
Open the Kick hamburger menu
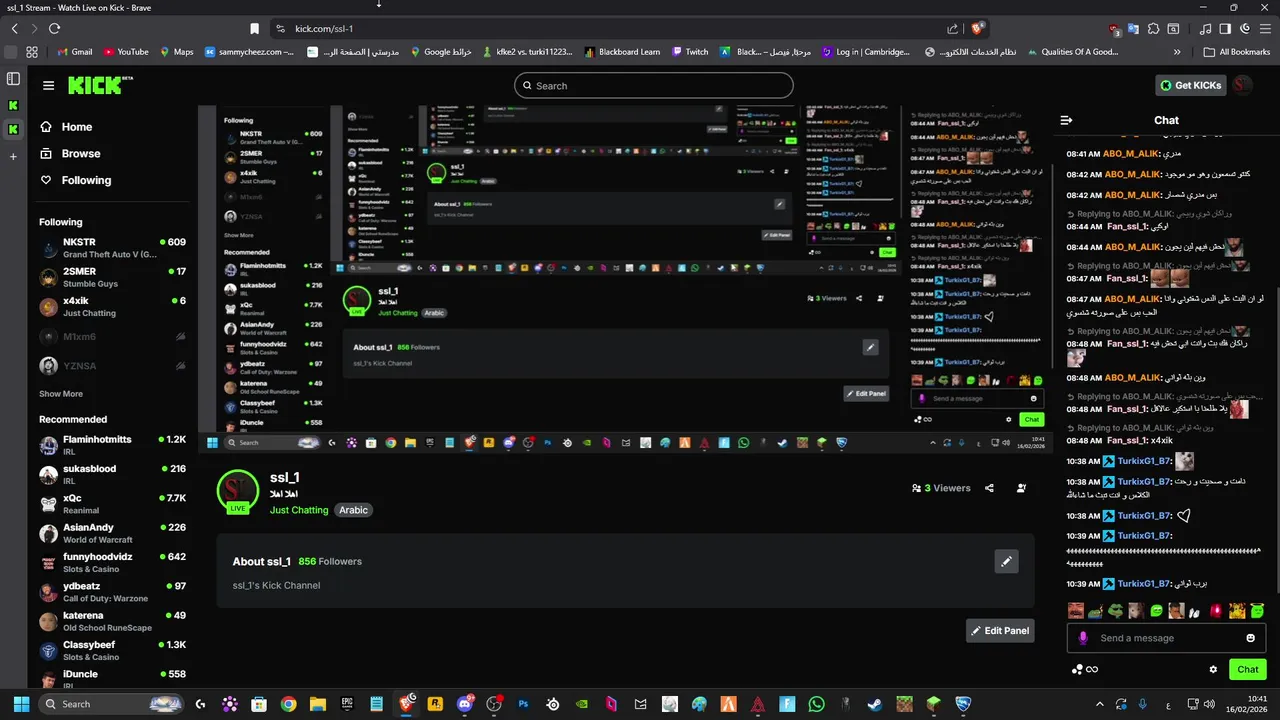[48, 85]
